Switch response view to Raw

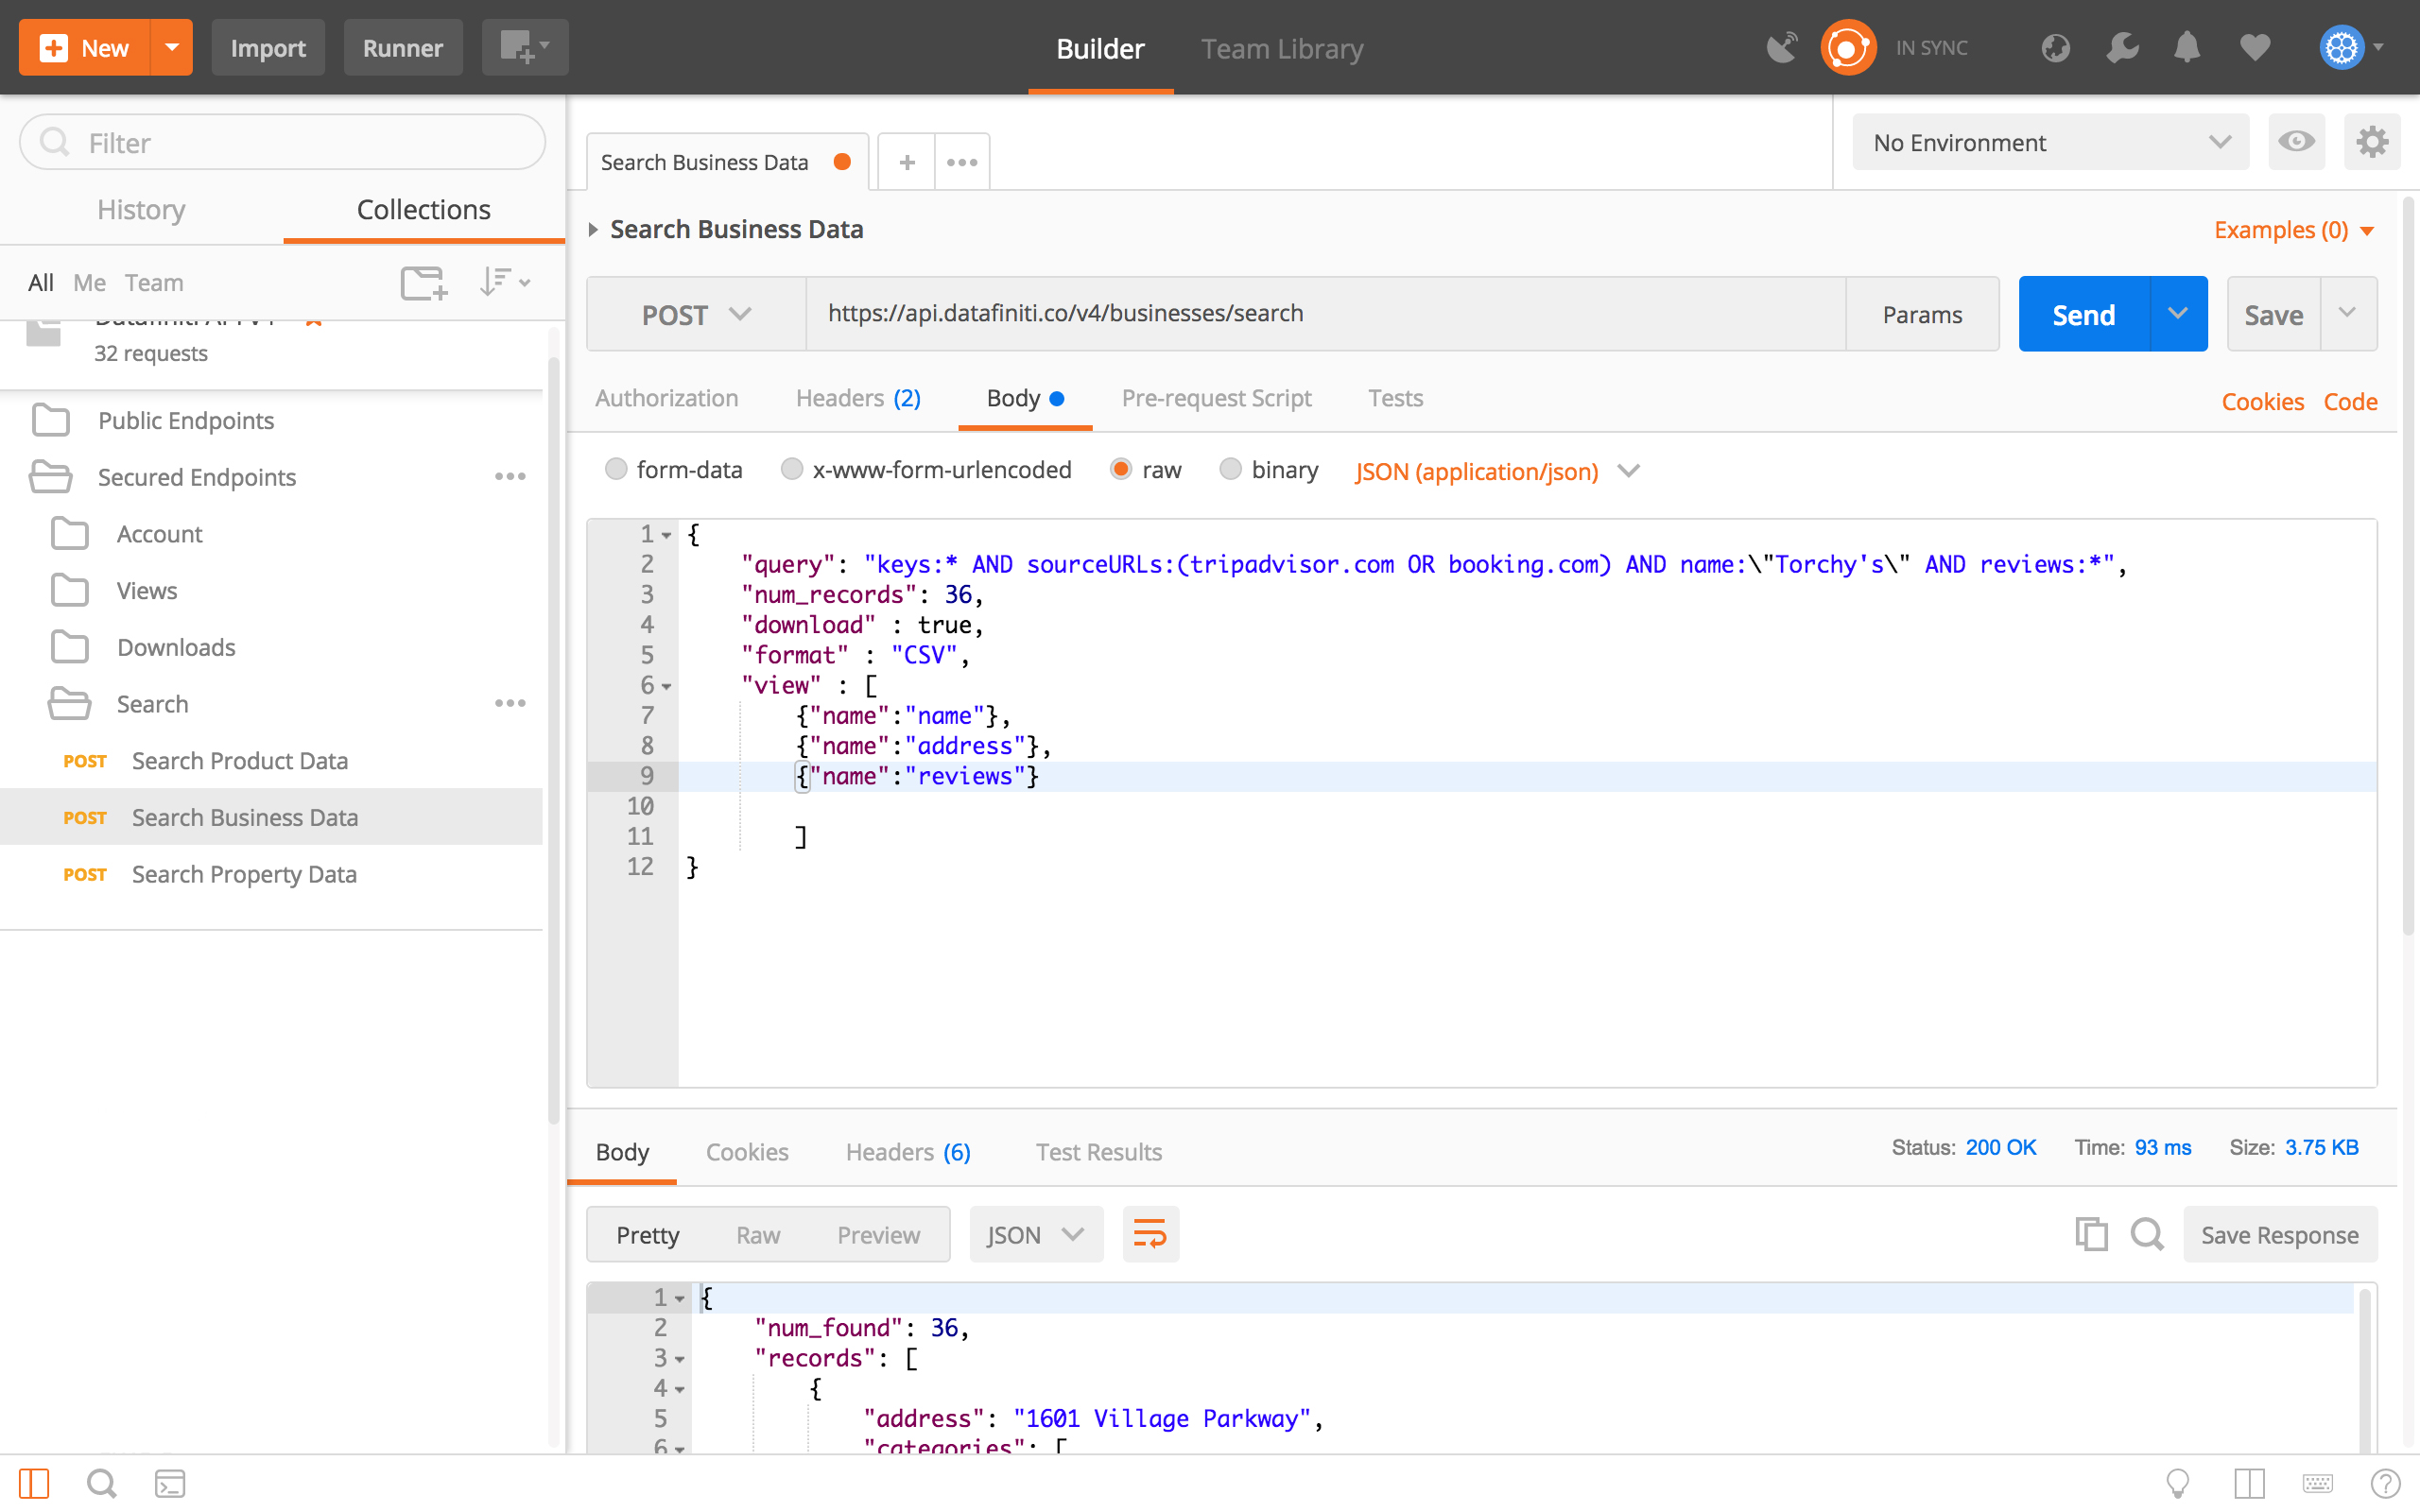tap(758, 1234)
